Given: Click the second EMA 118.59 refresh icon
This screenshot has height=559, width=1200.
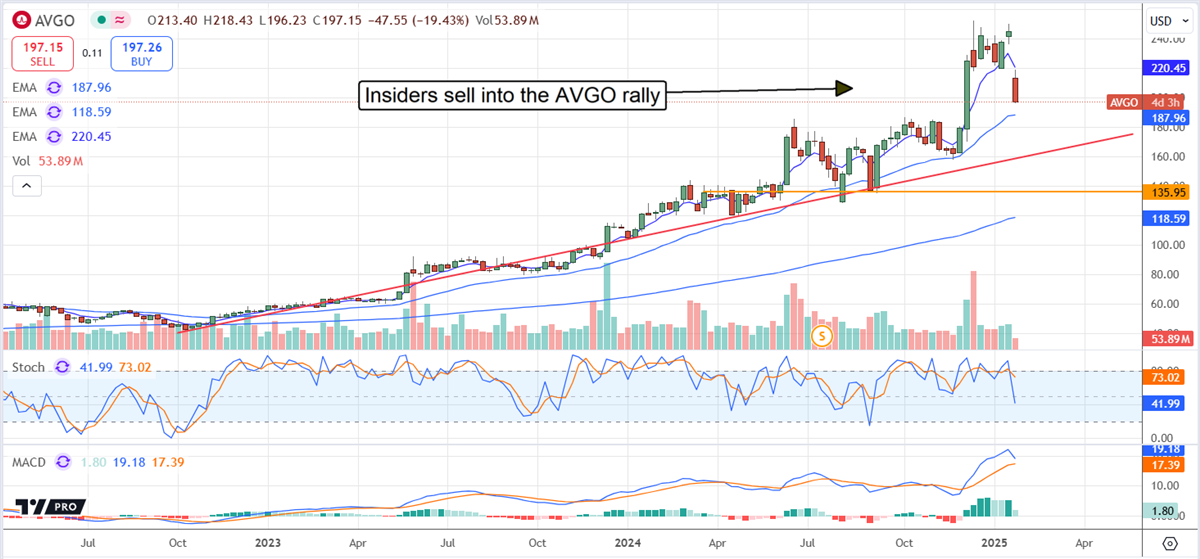Looking at the screenshot, I should coord(53,112).
